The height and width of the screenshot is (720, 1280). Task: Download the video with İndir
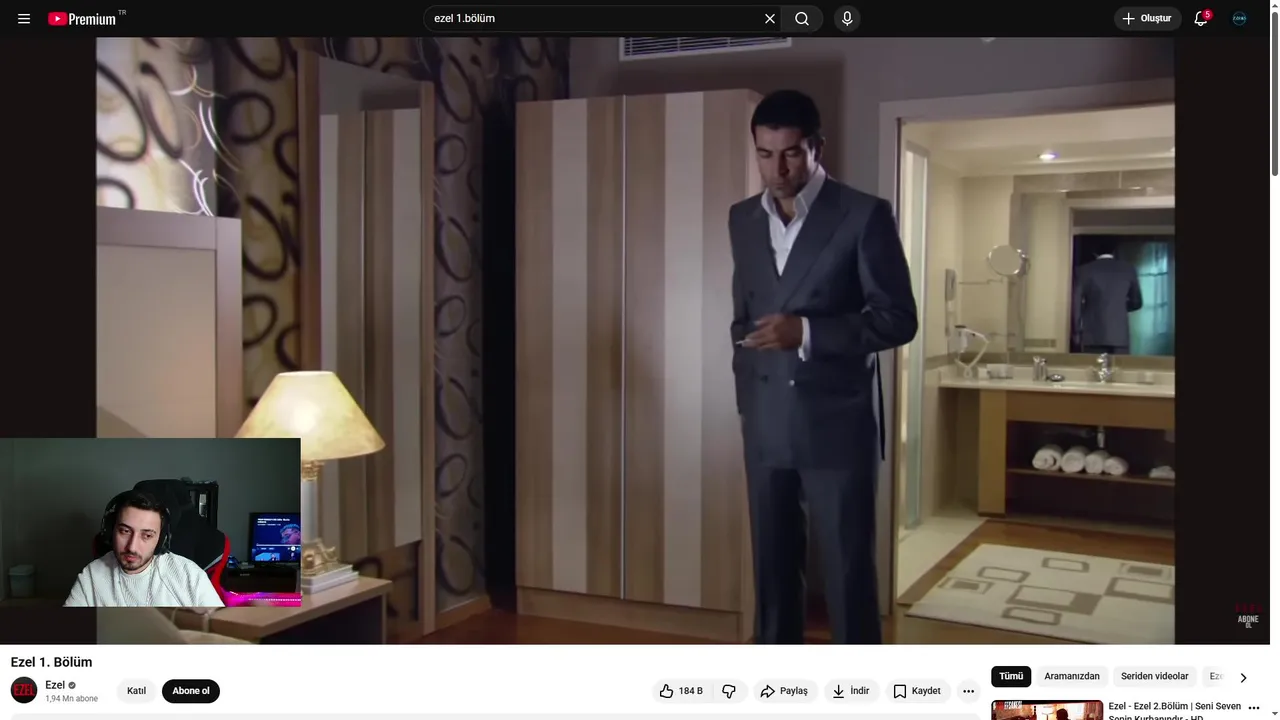[852, 691]
